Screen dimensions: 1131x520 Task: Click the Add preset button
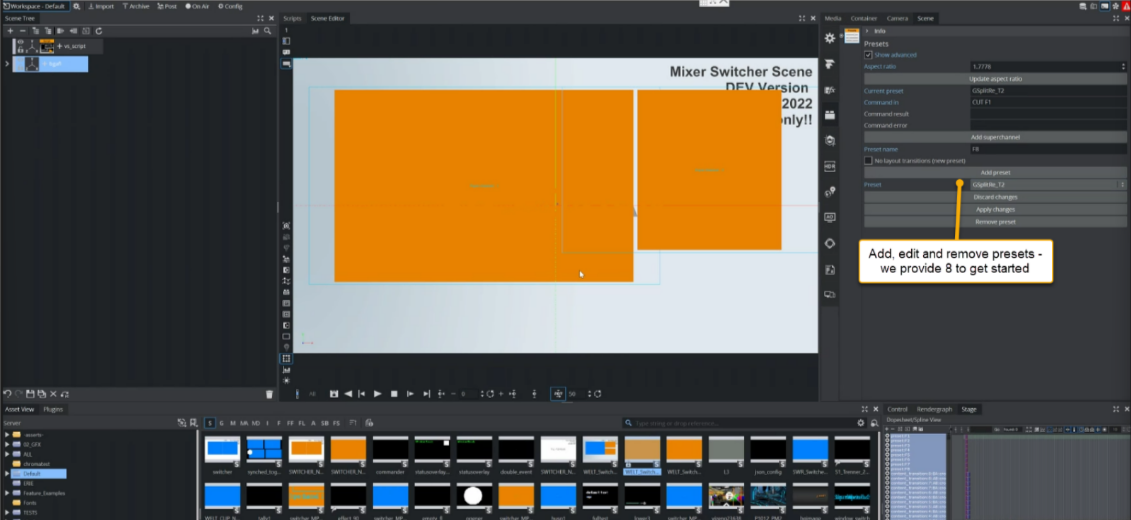point(995,173)
